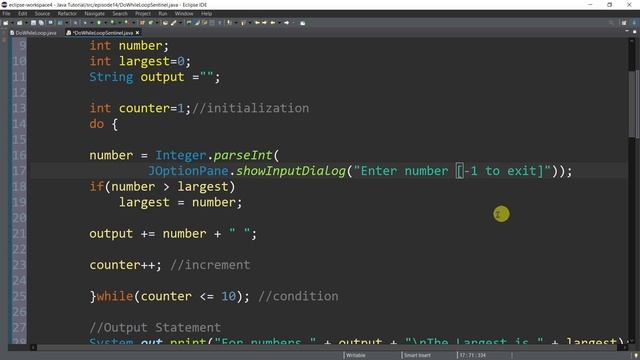Click the status bar icon at far right
Viewport: 640px width, 360px height.
(x=635, y=355)
